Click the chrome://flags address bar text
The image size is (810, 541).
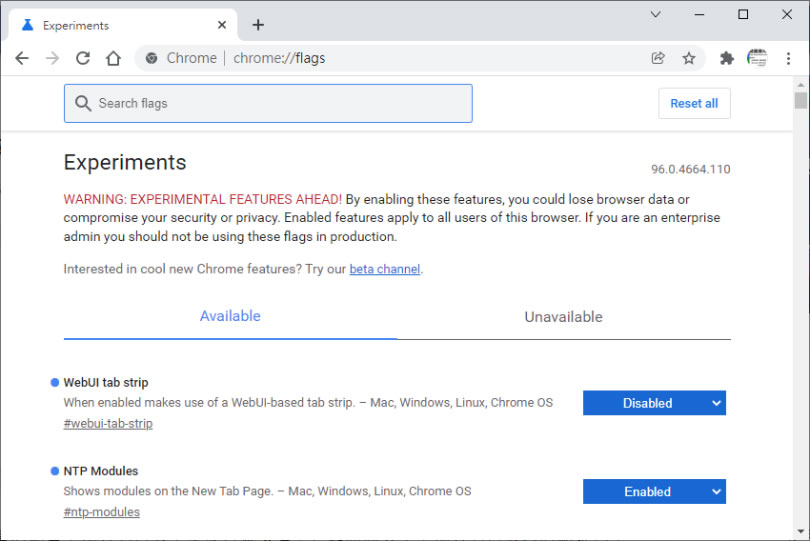point(279,58)
